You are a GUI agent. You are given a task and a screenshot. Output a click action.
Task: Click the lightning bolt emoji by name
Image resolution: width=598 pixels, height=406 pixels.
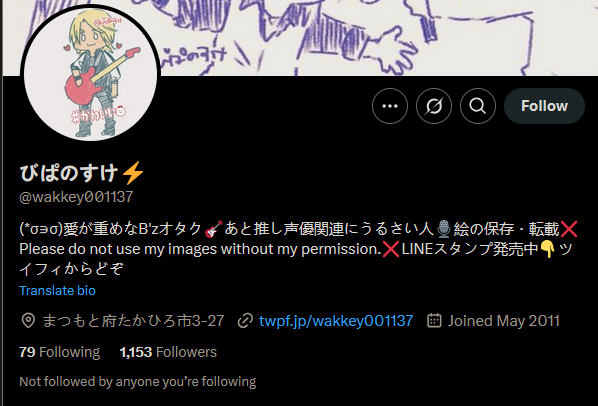pyautogui.click(x=133, y=173)
